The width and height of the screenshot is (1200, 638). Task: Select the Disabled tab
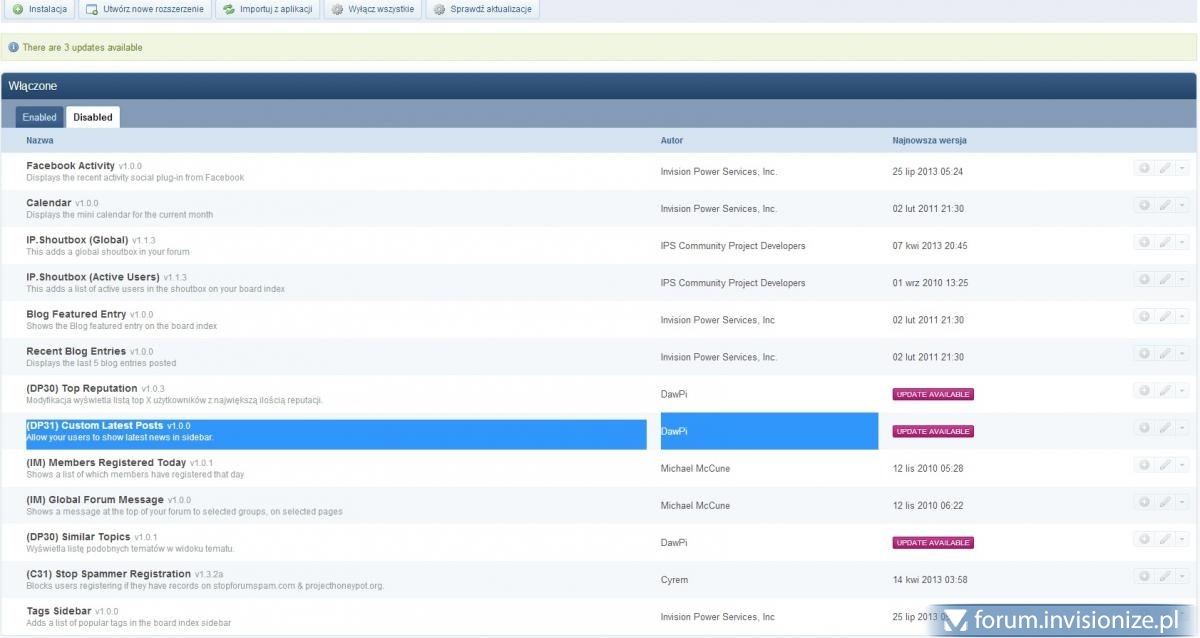pos(93,117)
